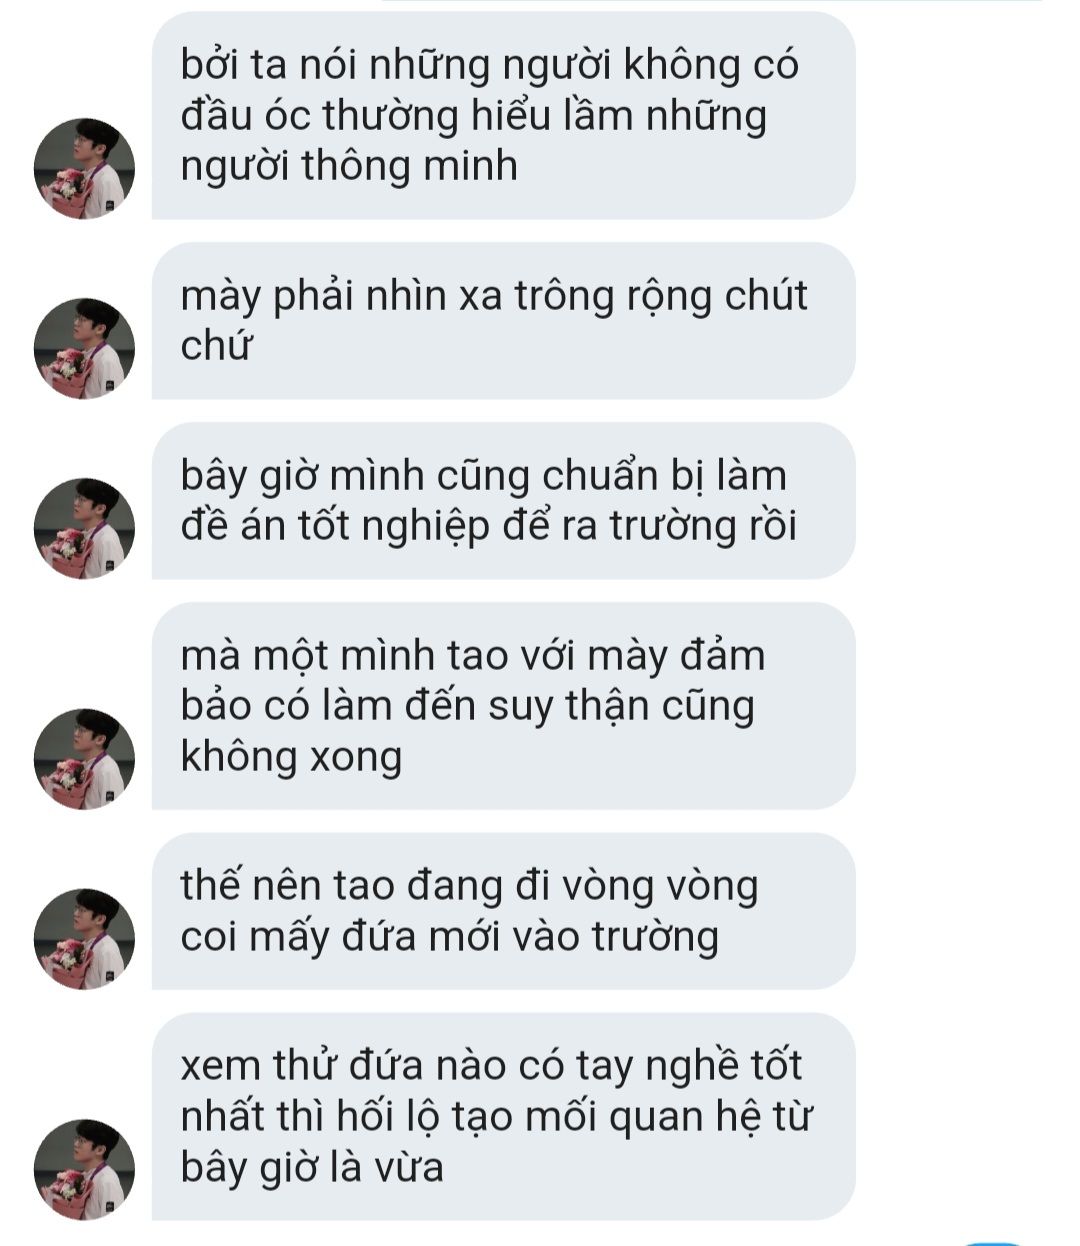
Task: Tap avatar next to 'mày phải nhìn xa' message
Action: coord(84,349)
